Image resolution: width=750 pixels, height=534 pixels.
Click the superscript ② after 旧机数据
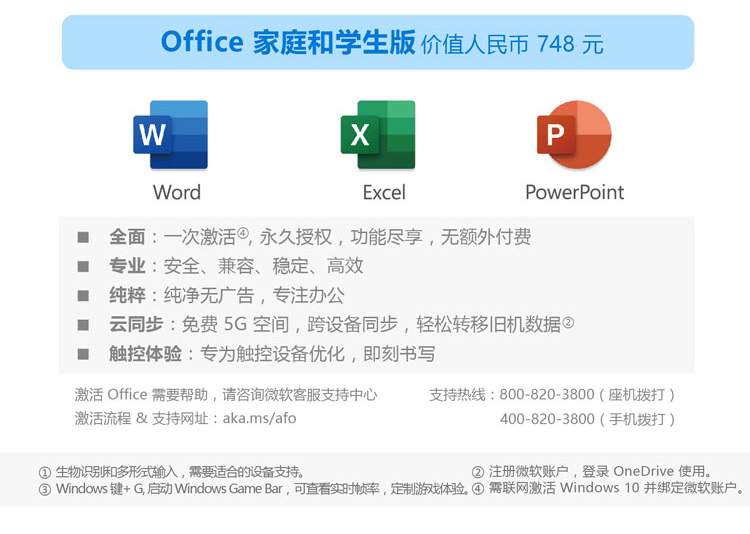568,322
